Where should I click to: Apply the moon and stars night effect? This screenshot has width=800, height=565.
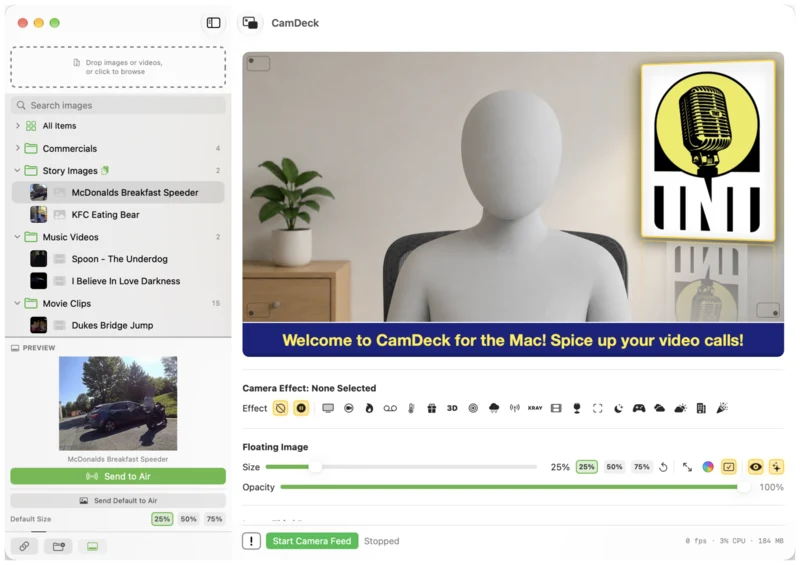618,408
